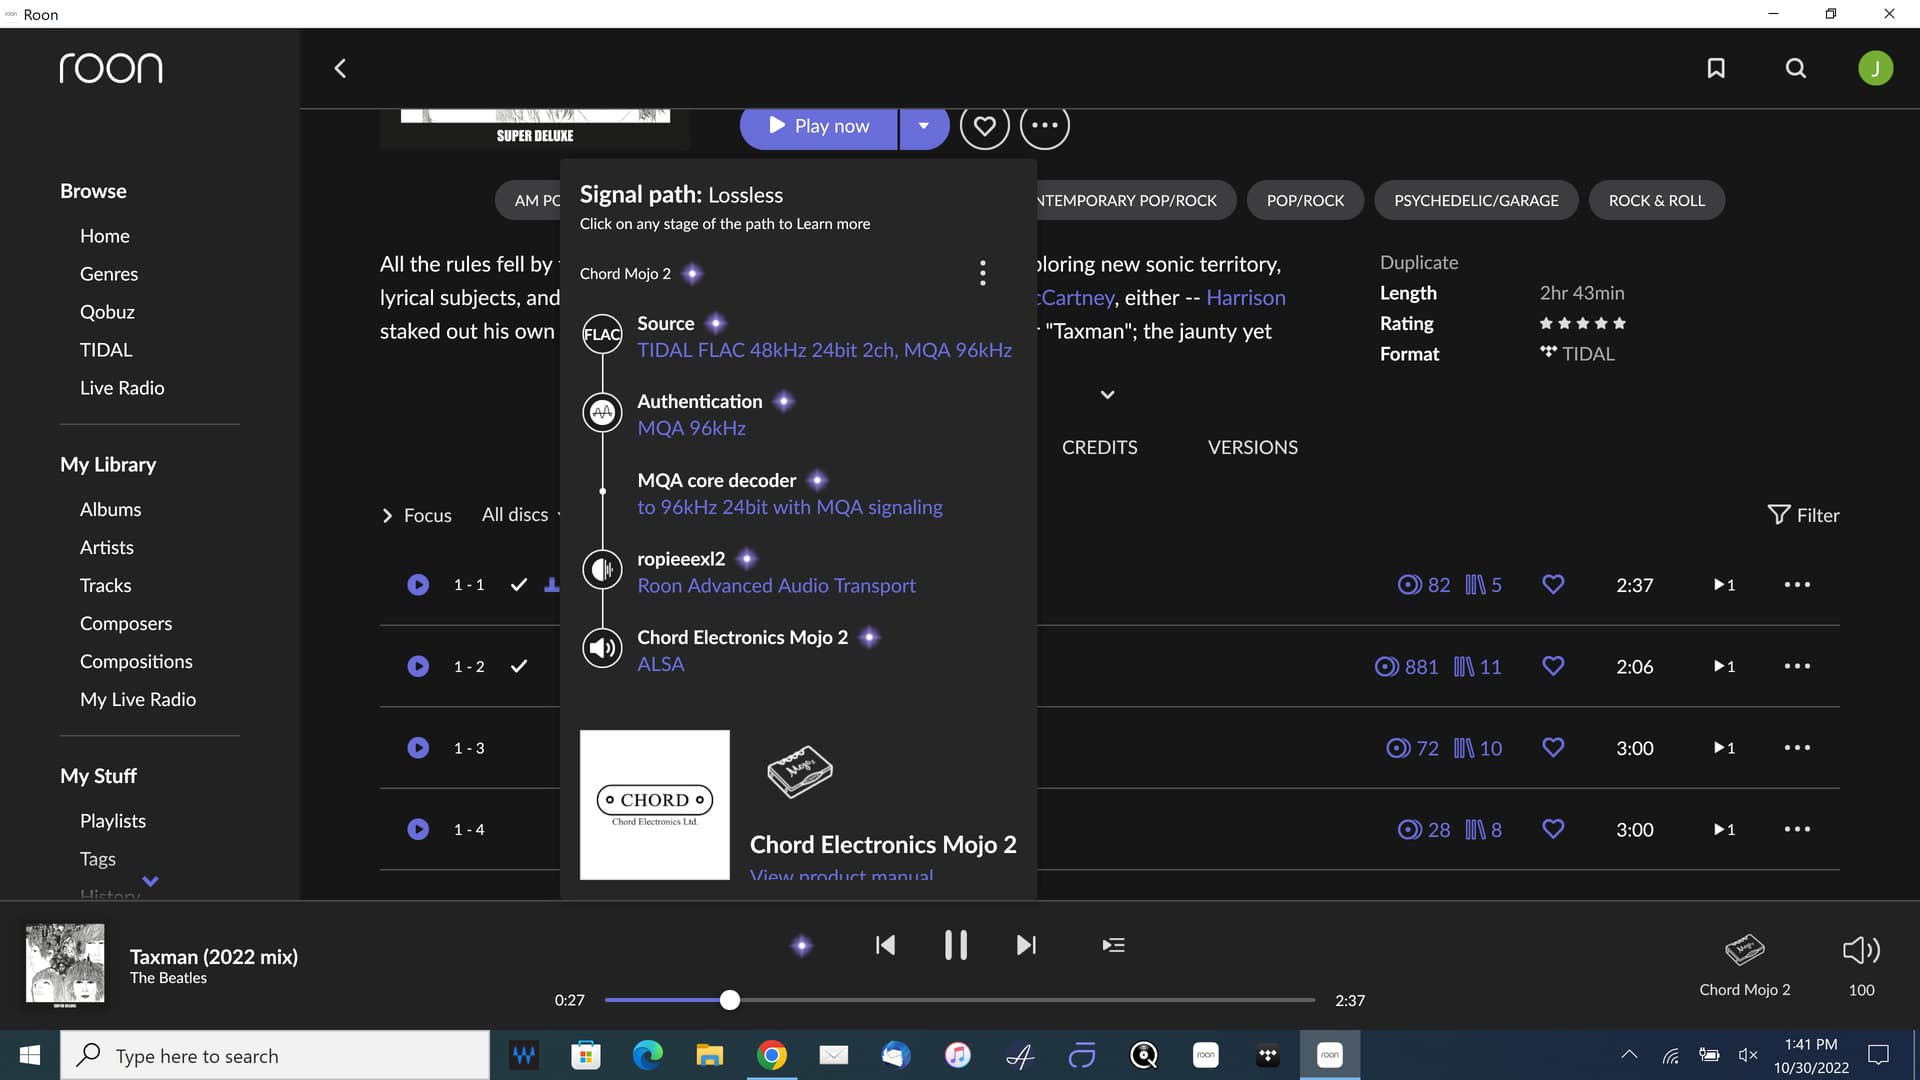Play track 1-3
This screenshot has height=1080, width=1920.
418,748
